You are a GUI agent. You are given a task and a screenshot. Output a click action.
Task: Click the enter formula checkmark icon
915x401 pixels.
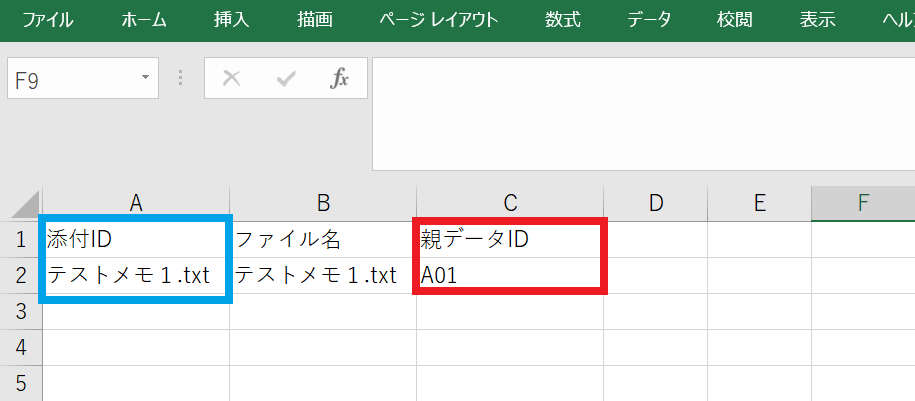(286, 79)
